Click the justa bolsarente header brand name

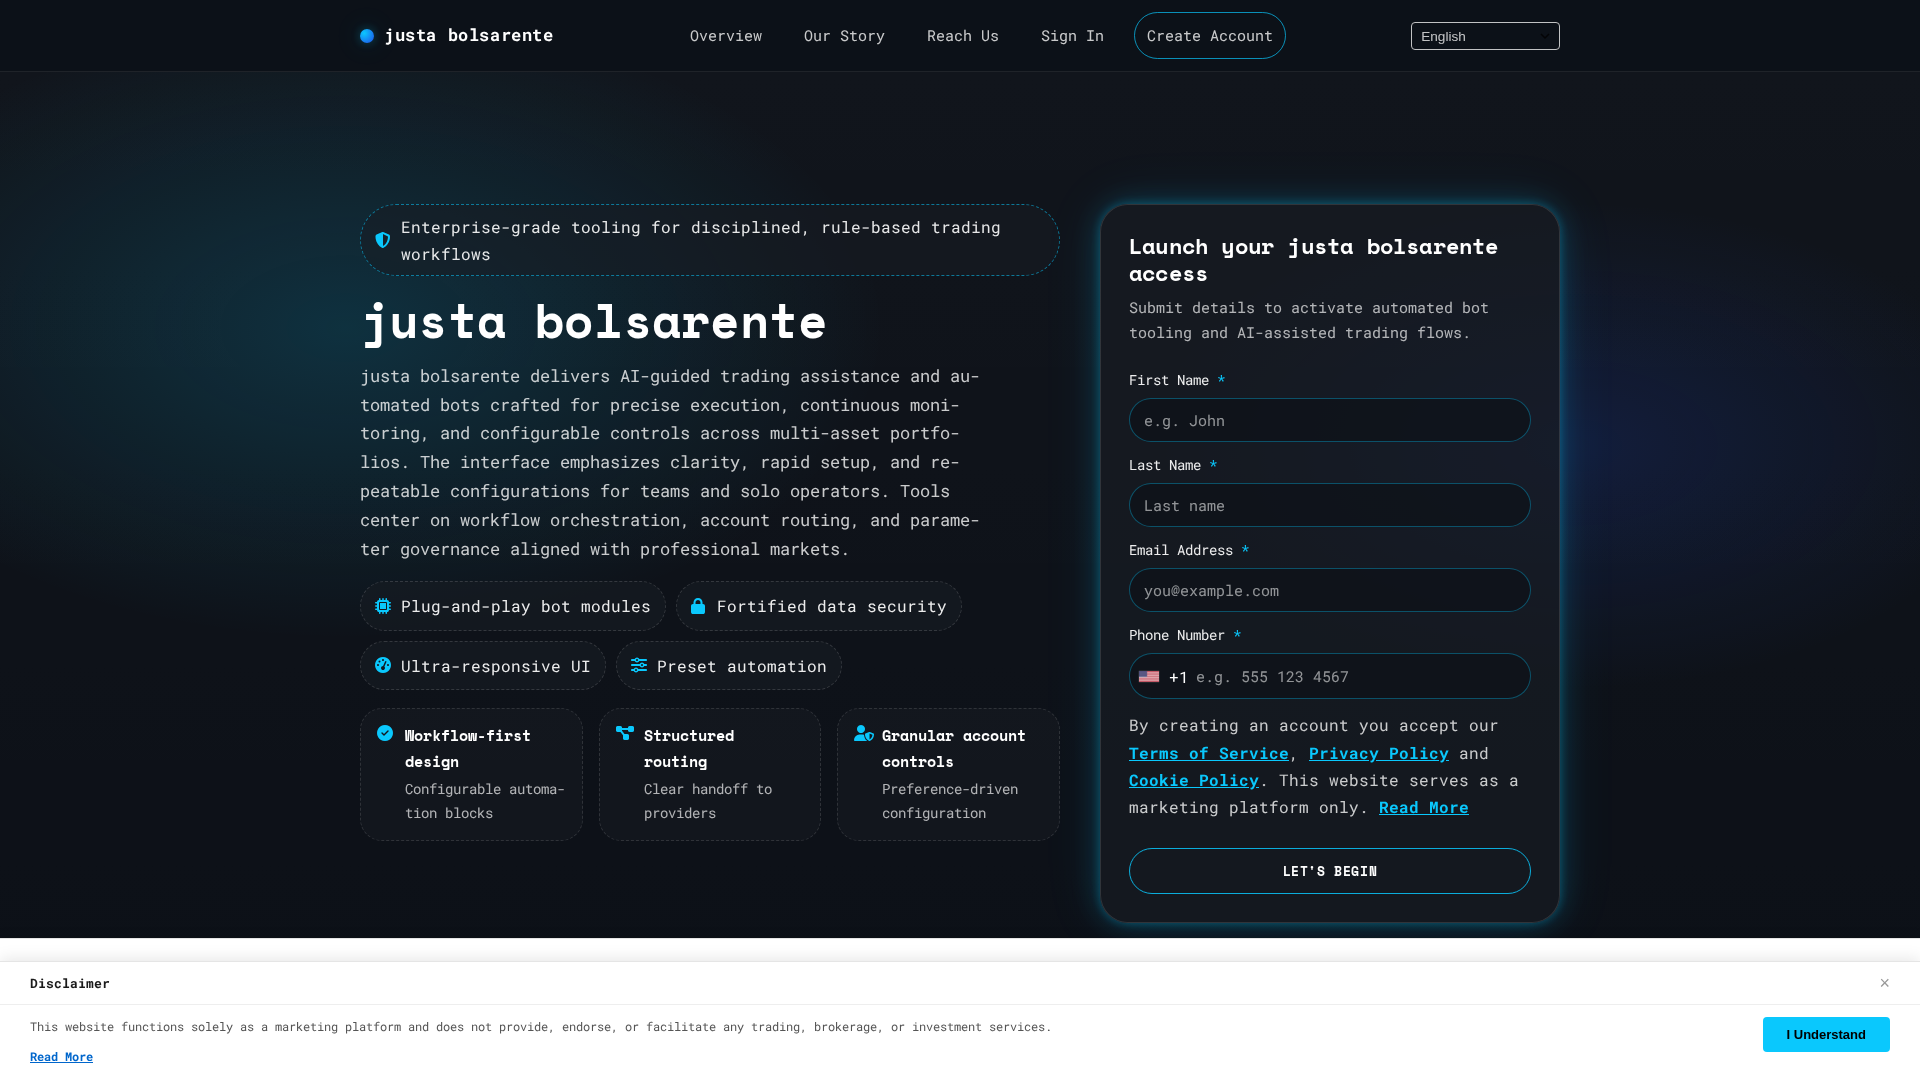point(469,36)
